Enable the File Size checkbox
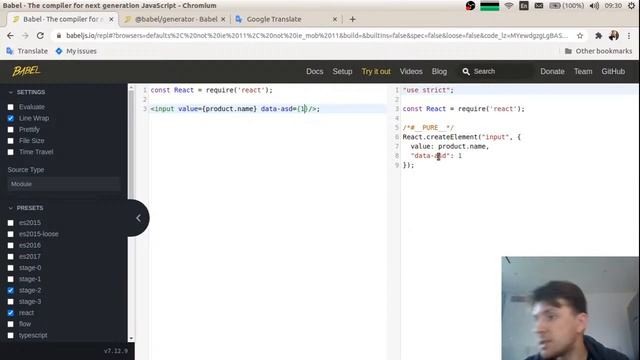This screenshot has height=360, width=640. [x=11, y=141]
